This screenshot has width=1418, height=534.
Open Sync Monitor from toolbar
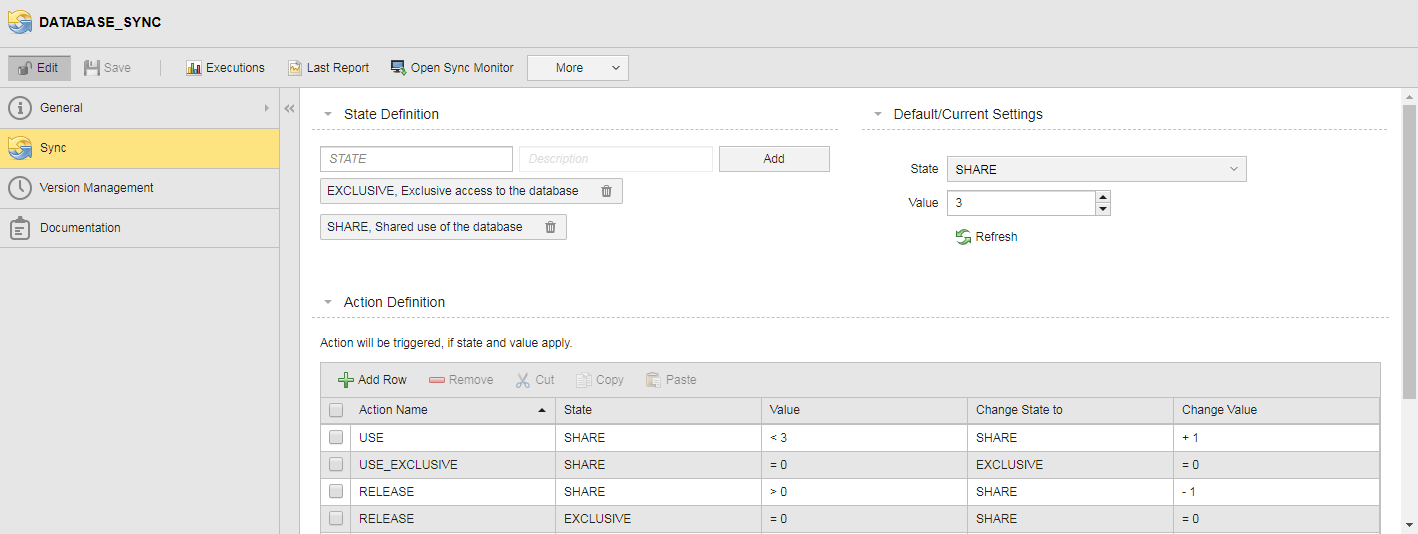pyautogui.click(x=452, y=68)
